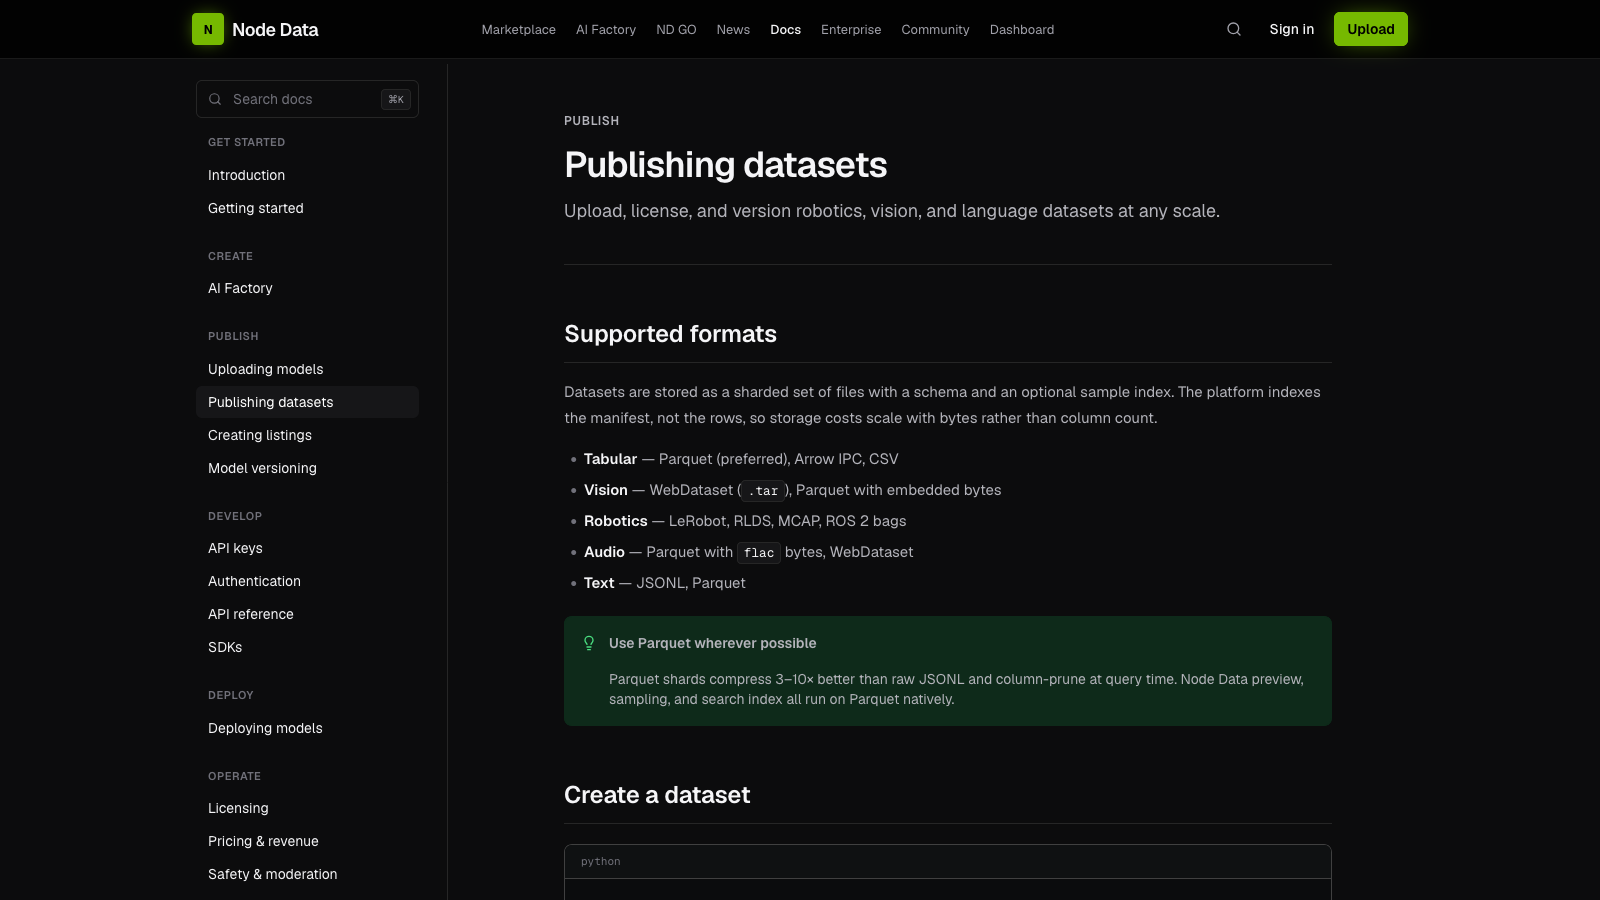Select Publishing datasets in the sidebar
The image size is (1600, 900).
point(307,402)
